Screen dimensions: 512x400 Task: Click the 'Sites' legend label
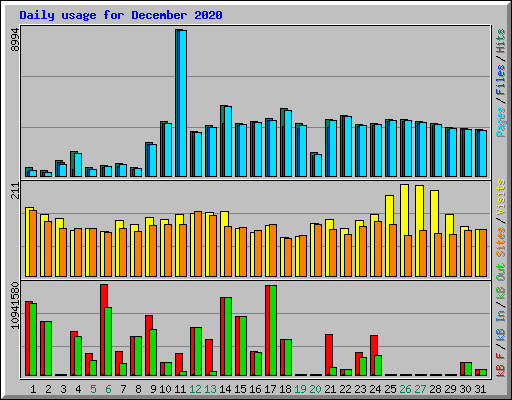pyautogui.click(x=500, y=242)
